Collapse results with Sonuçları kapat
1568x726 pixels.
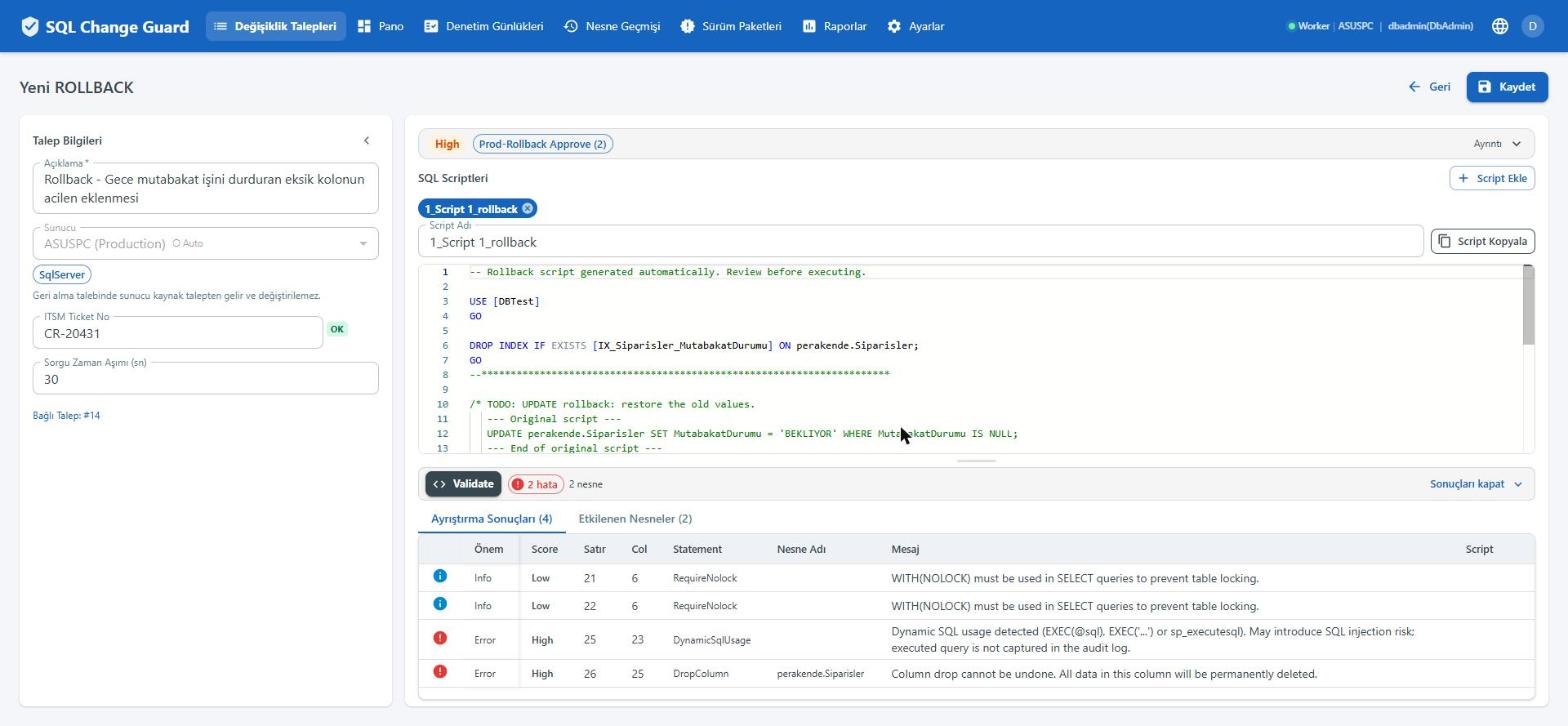(x=1476, y=484)
